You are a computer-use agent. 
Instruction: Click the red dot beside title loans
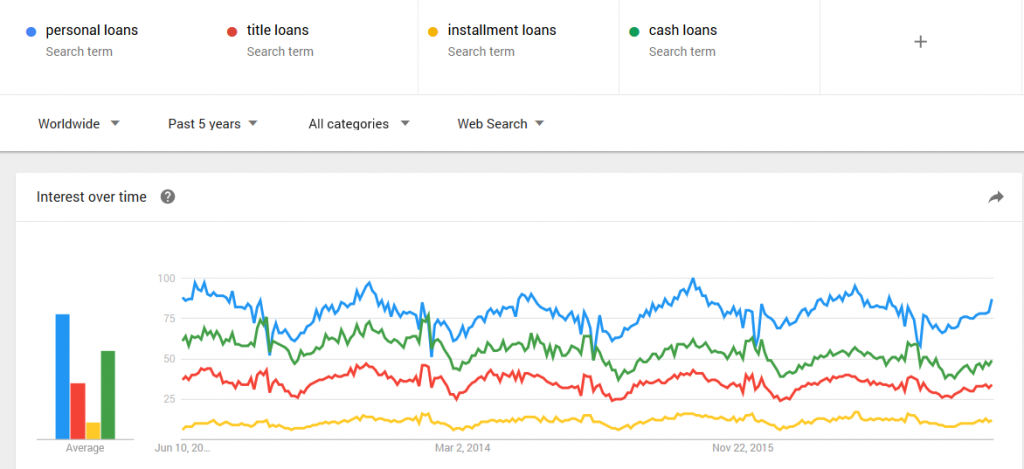click(232, 31)
